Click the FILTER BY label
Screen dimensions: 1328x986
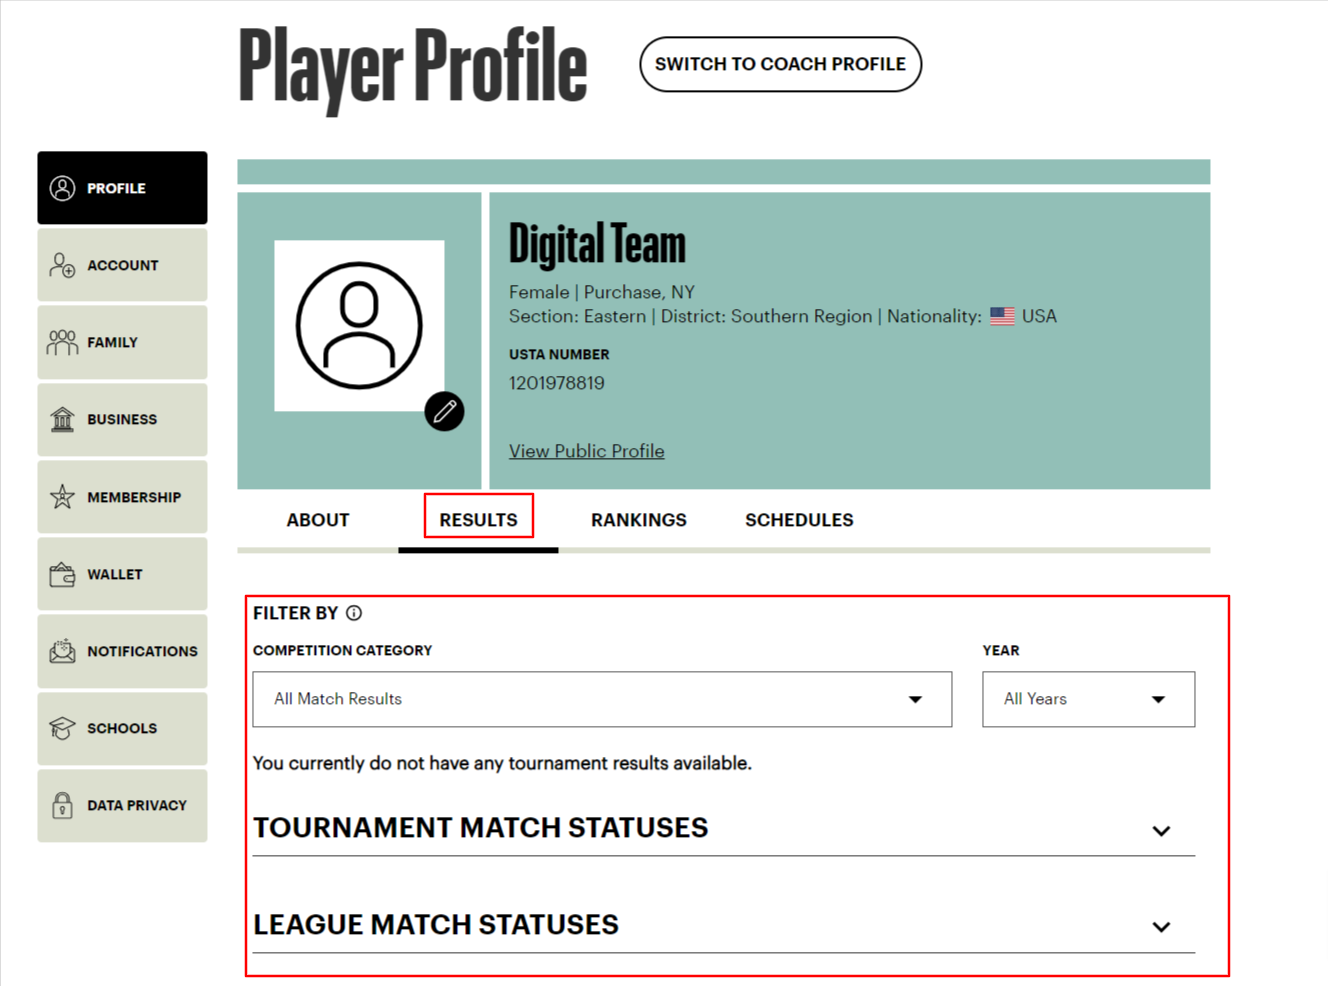click(x=295, y=613)
